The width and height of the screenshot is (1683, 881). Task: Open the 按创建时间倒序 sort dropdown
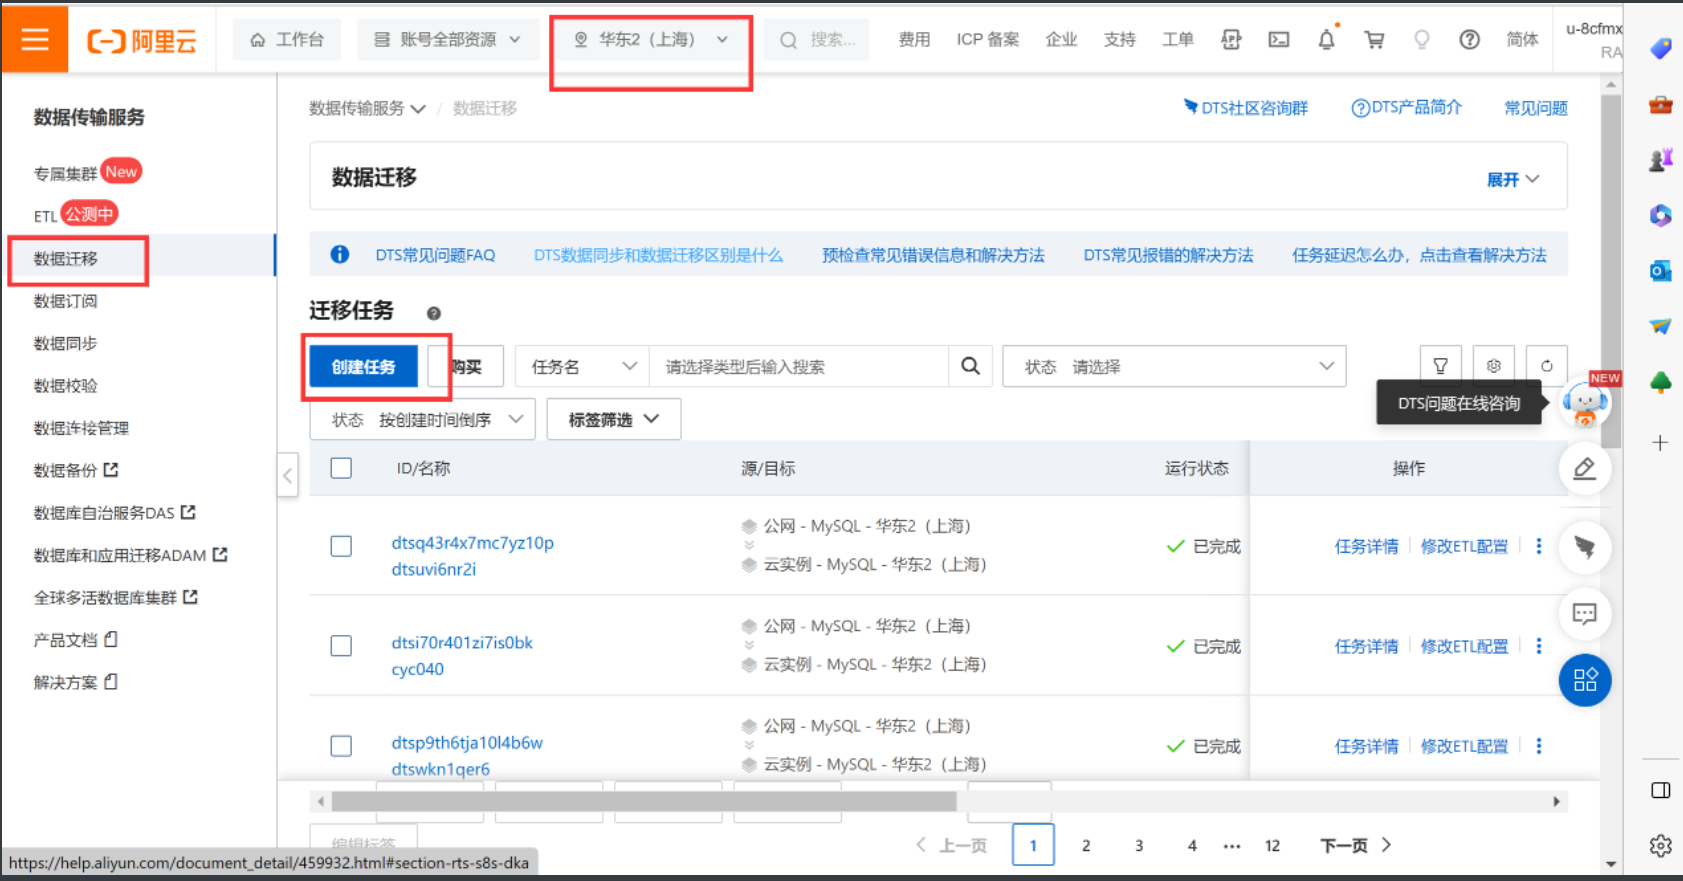(x=422, y=420)
